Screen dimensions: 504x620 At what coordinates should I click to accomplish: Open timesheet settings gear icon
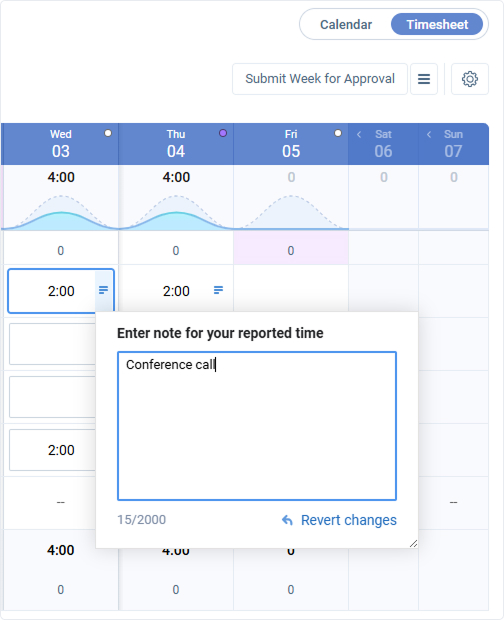pos(470,79)
